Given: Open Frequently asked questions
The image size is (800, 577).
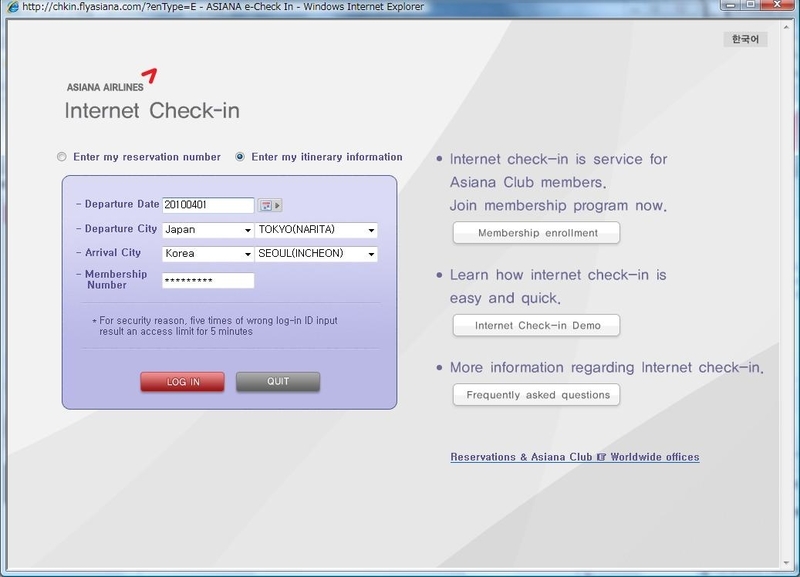Looking at the screenshot, I should (537, 395).
